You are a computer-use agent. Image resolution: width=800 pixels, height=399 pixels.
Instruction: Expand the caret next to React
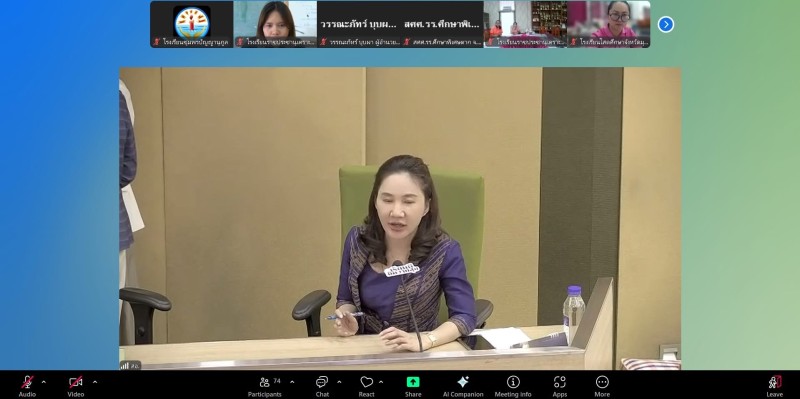coord(381,382)
